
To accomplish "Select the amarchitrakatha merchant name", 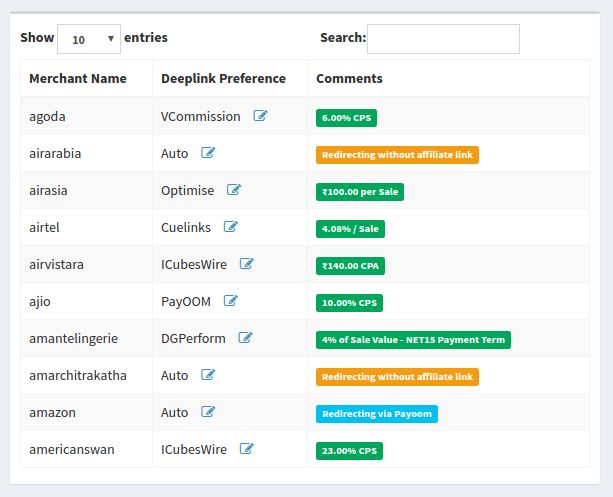I will [x=78, y=375].
